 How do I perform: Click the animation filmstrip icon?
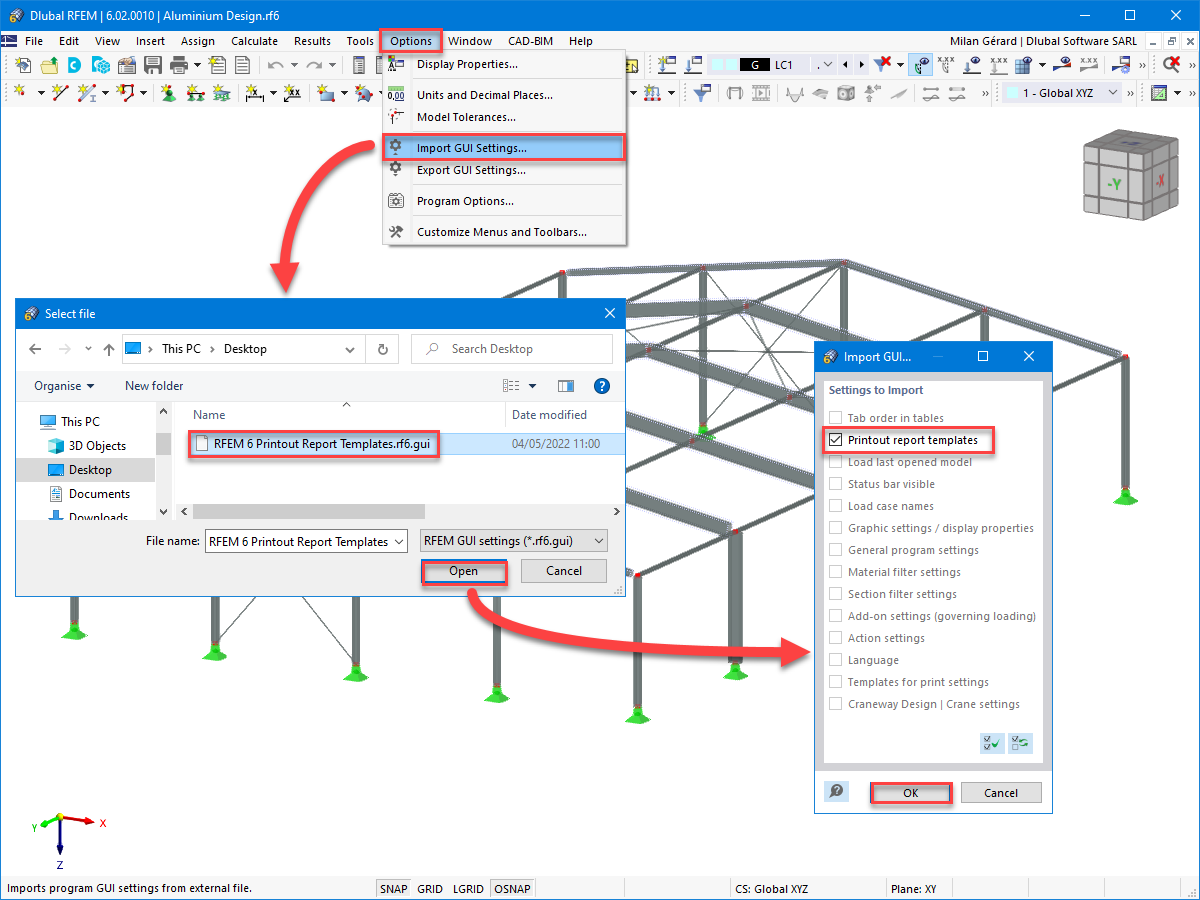coord(761,93)
